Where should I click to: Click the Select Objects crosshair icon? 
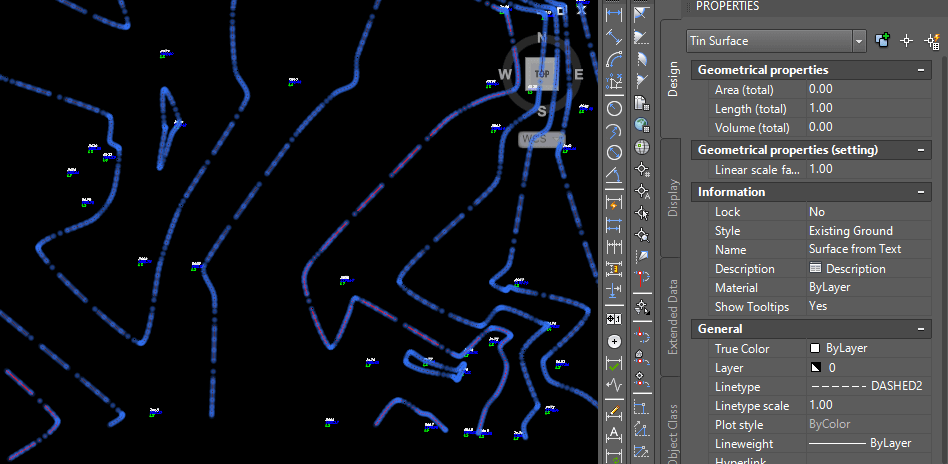click(906, 41)
